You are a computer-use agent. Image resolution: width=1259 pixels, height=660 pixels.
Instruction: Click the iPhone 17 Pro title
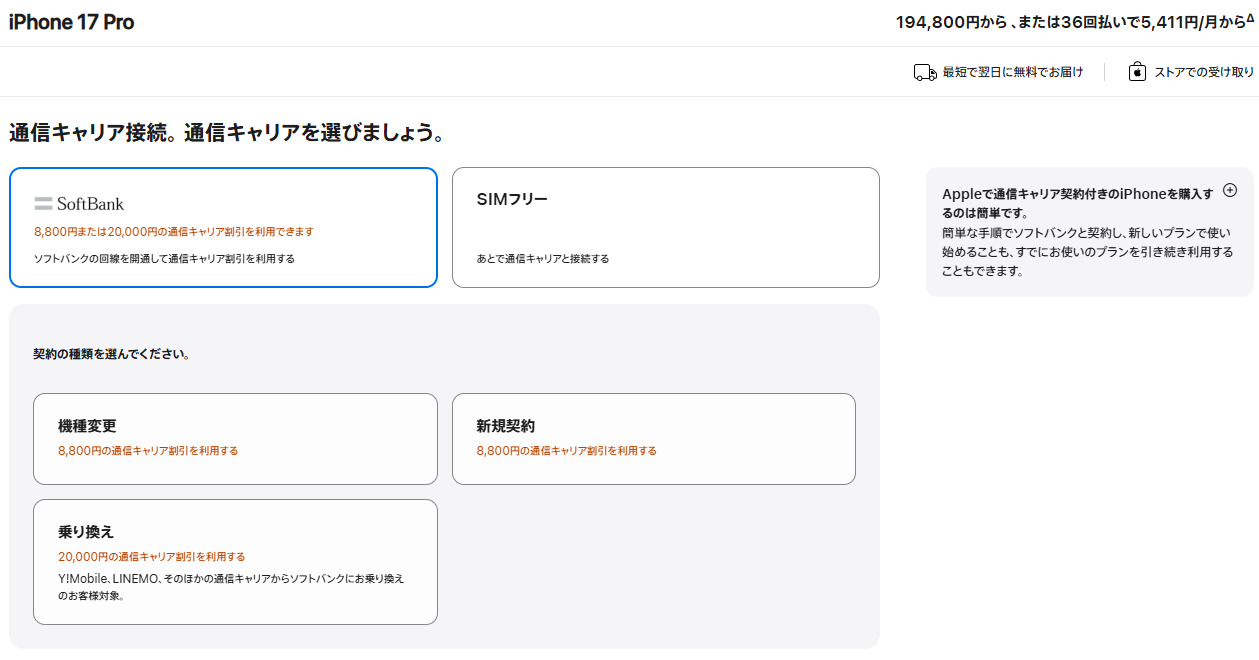click(71, 22)
